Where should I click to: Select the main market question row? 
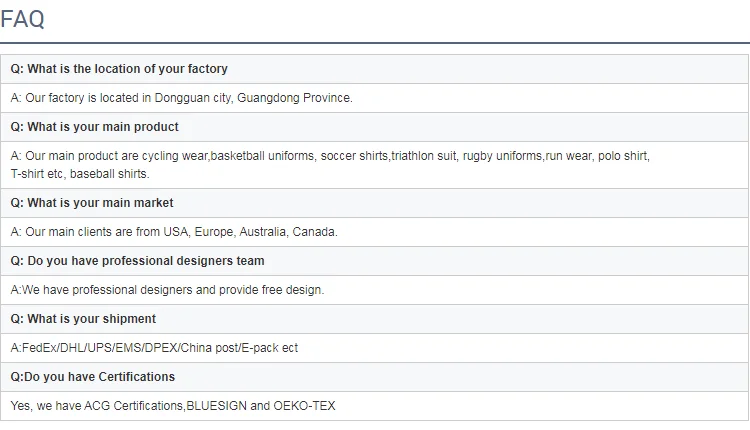click(375, 203)
